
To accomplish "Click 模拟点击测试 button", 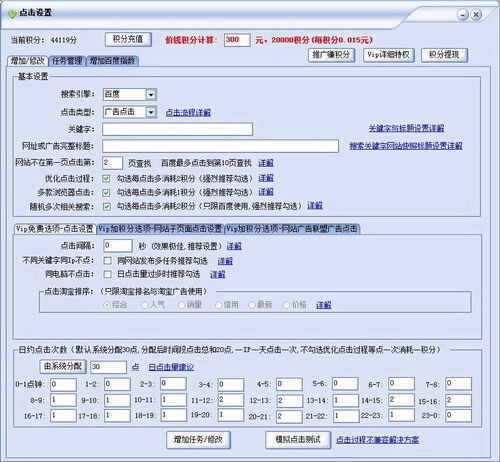I will click(x=298, y=440).
